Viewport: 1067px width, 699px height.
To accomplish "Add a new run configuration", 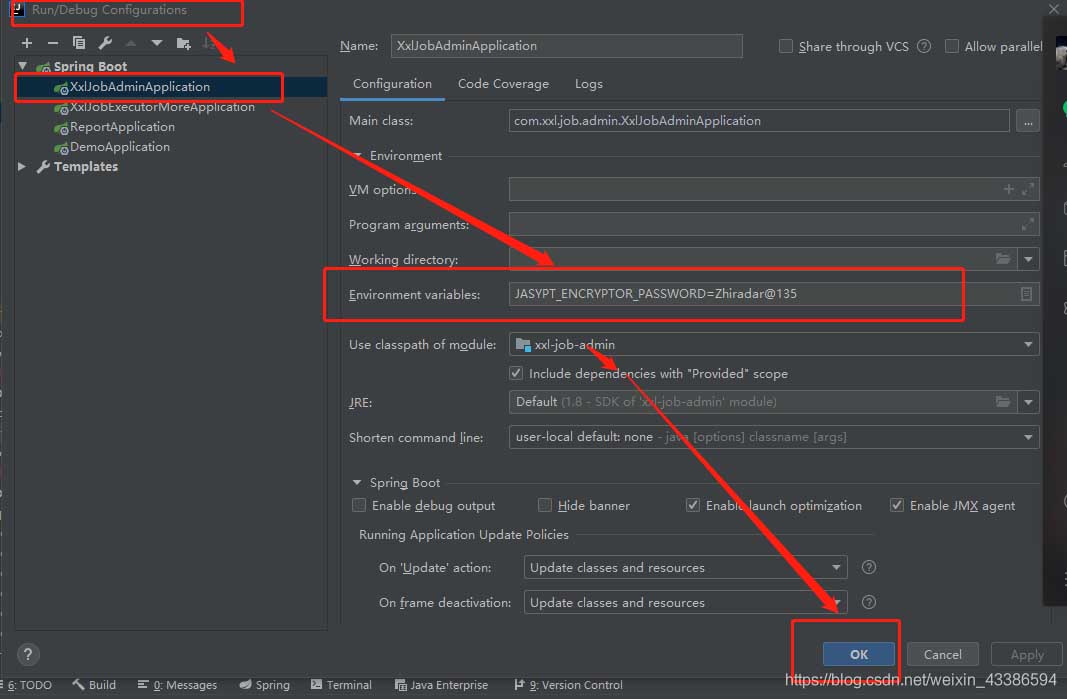I will pyautogui.click(x=27, y=43).
